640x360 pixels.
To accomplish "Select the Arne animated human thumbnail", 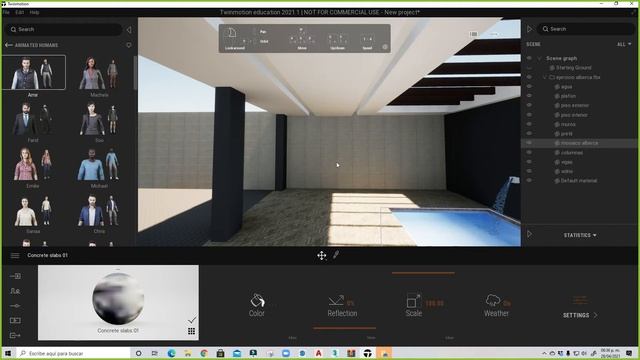I will (33, 73).
